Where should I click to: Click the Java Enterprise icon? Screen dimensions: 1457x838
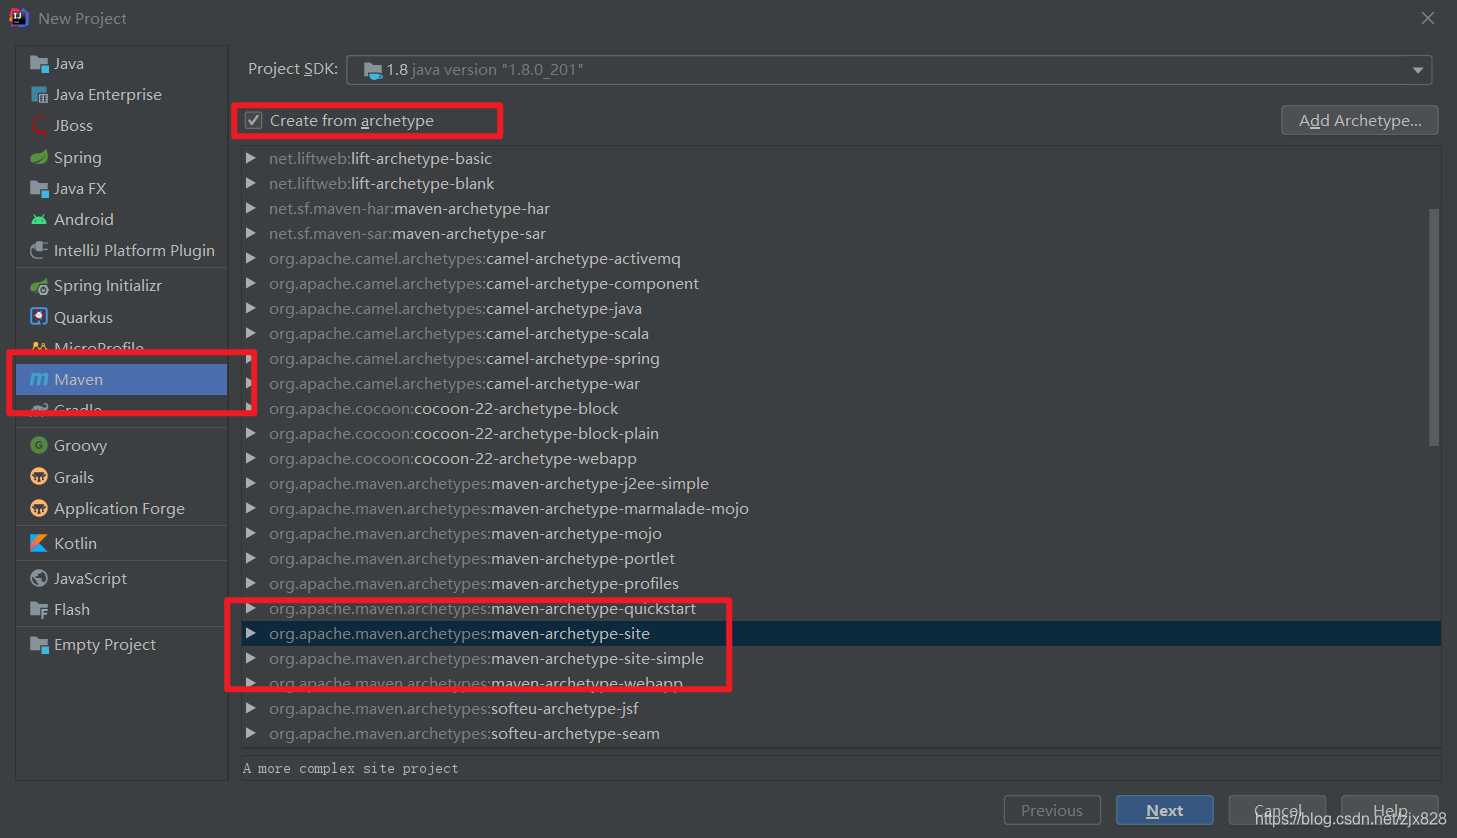39,95
